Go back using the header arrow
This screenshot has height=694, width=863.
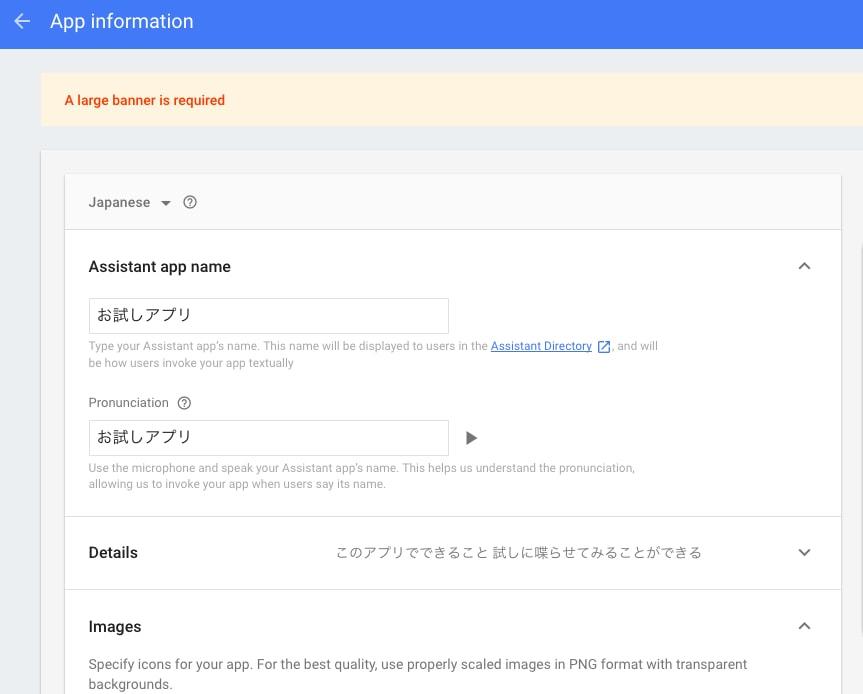[22, 21]
